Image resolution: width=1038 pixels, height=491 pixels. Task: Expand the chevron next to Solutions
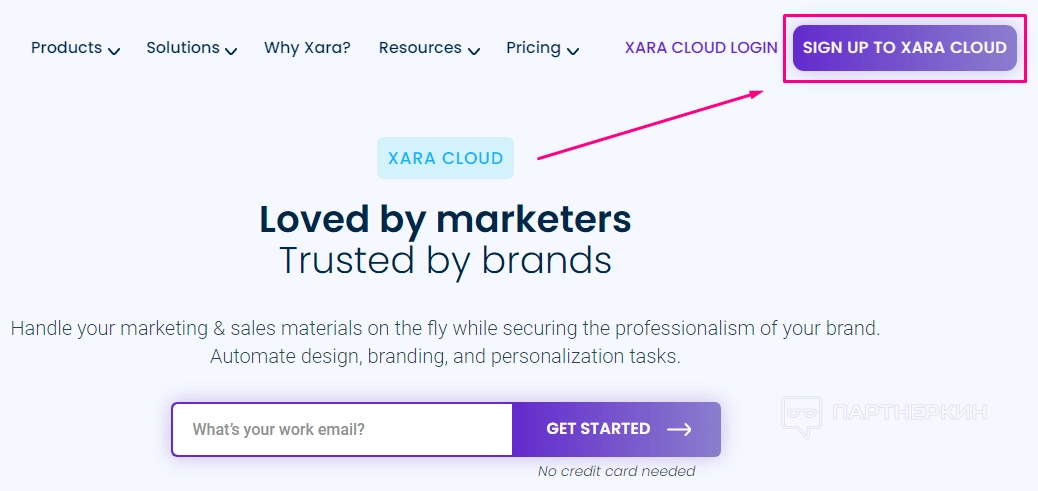click(231, 50)
